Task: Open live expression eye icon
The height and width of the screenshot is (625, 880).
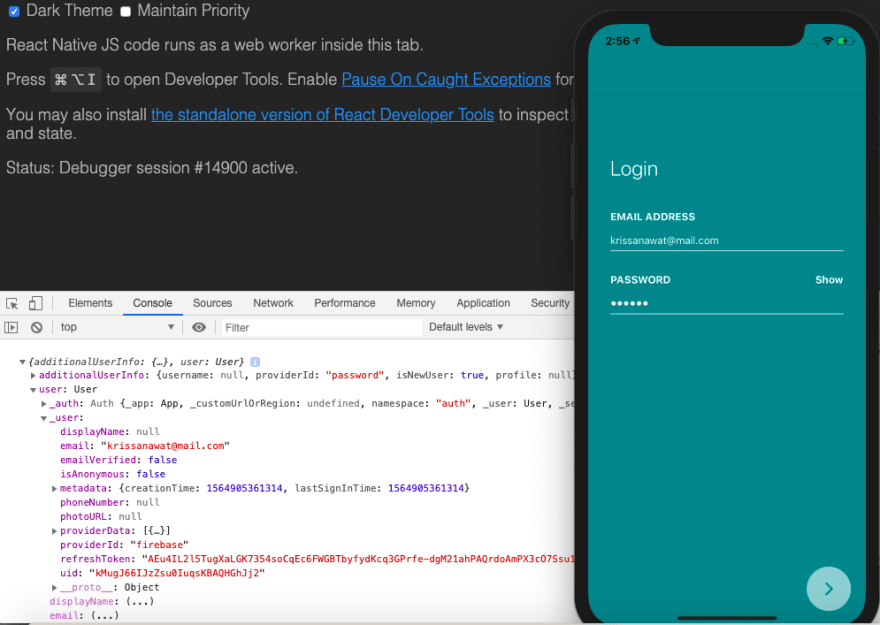Action: (x=199, y=327)
